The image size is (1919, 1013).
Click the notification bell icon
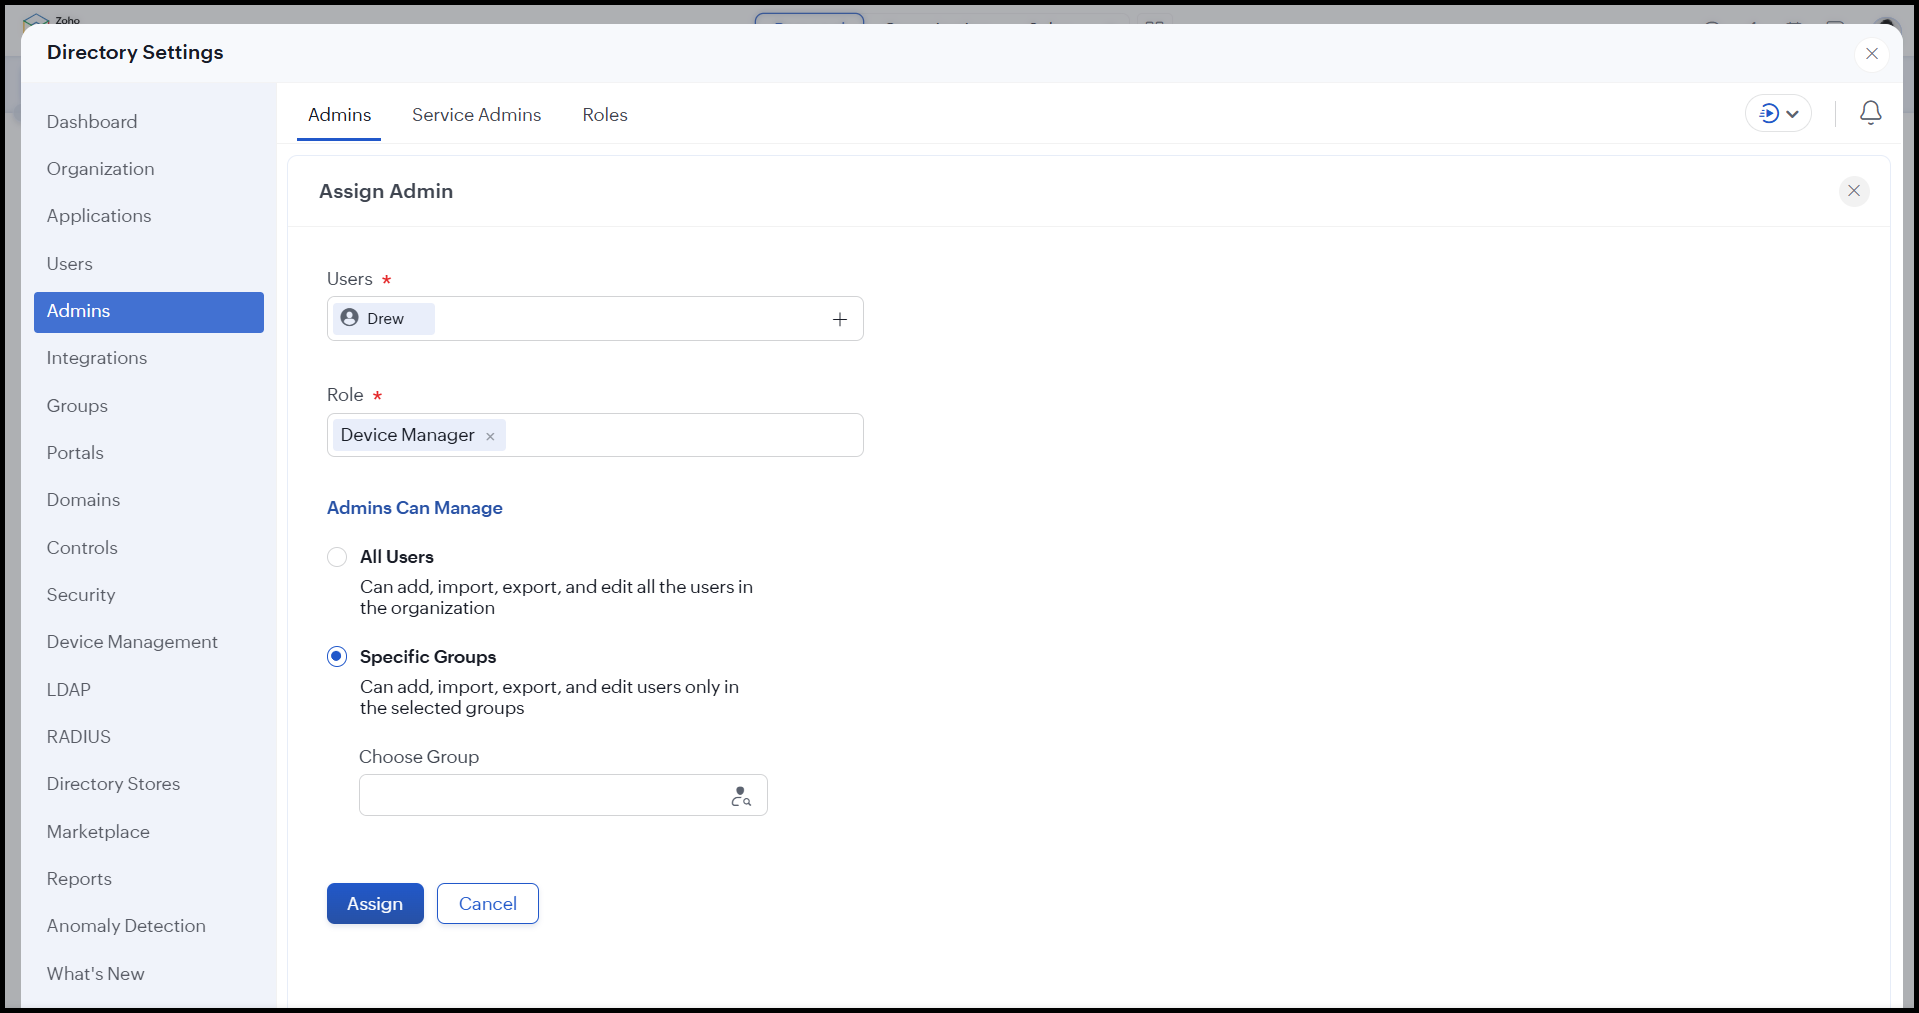pos(1870,113)
